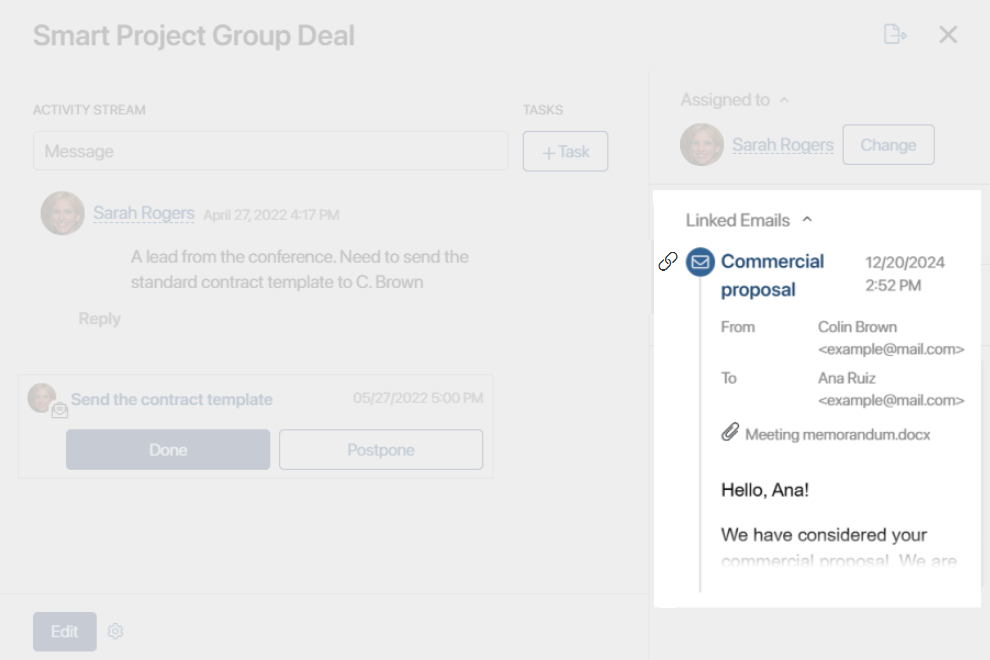
Task: Postpone the contract template task
Action: (380, 450)
